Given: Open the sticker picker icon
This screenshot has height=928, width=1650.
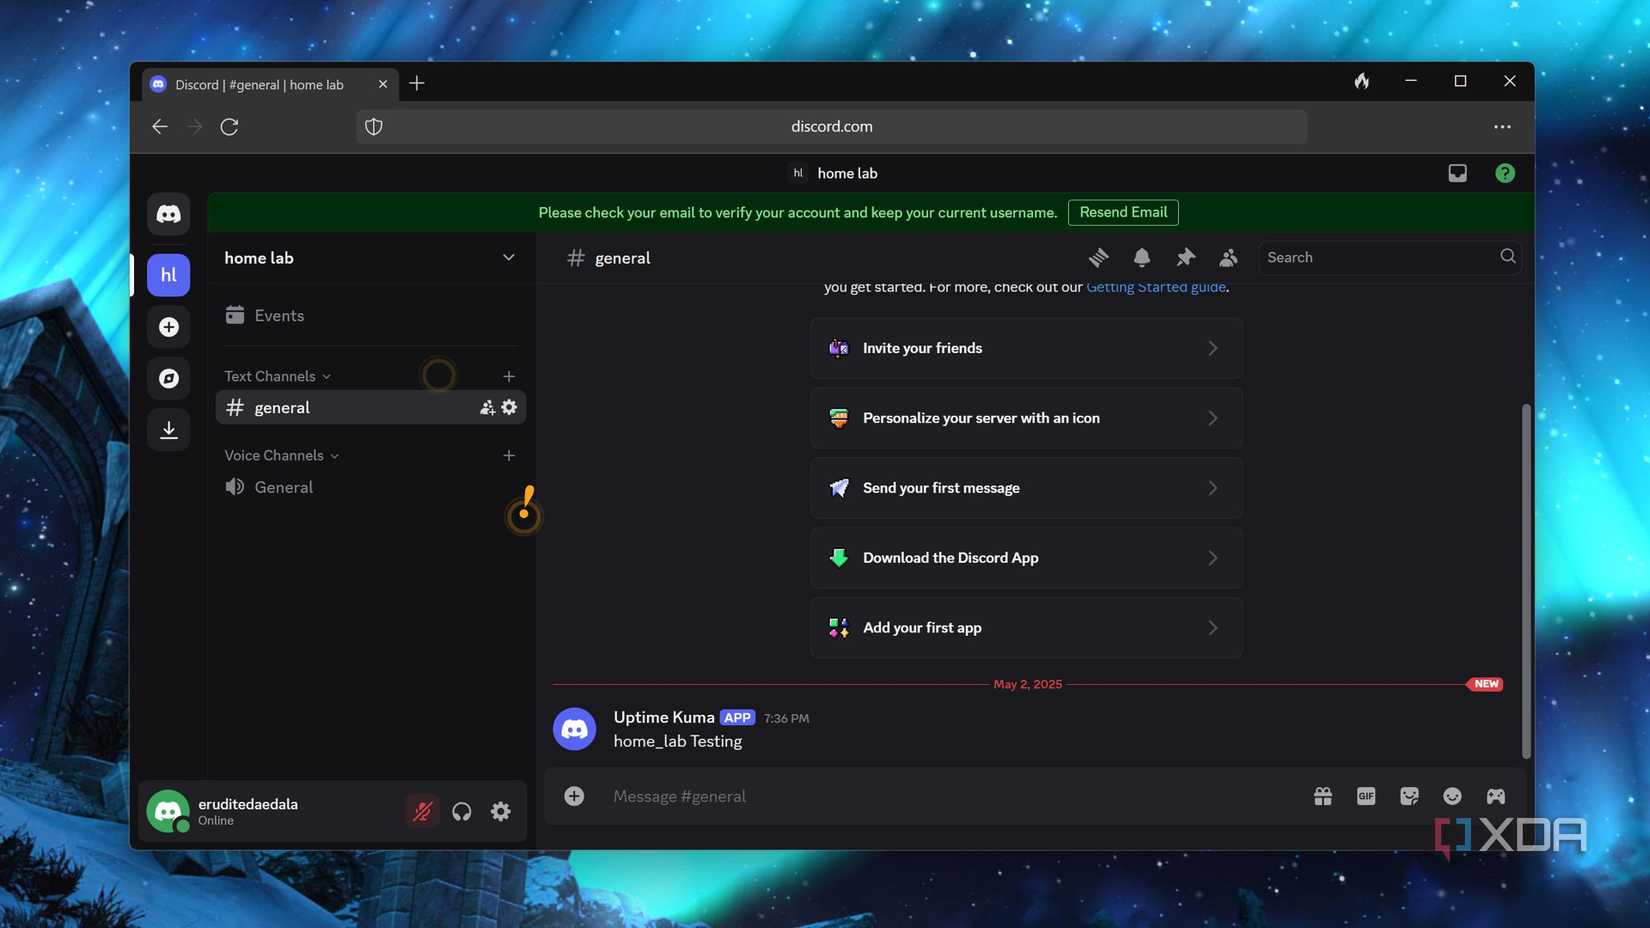Looking at the screenshot, I should tap(1409, 796).
